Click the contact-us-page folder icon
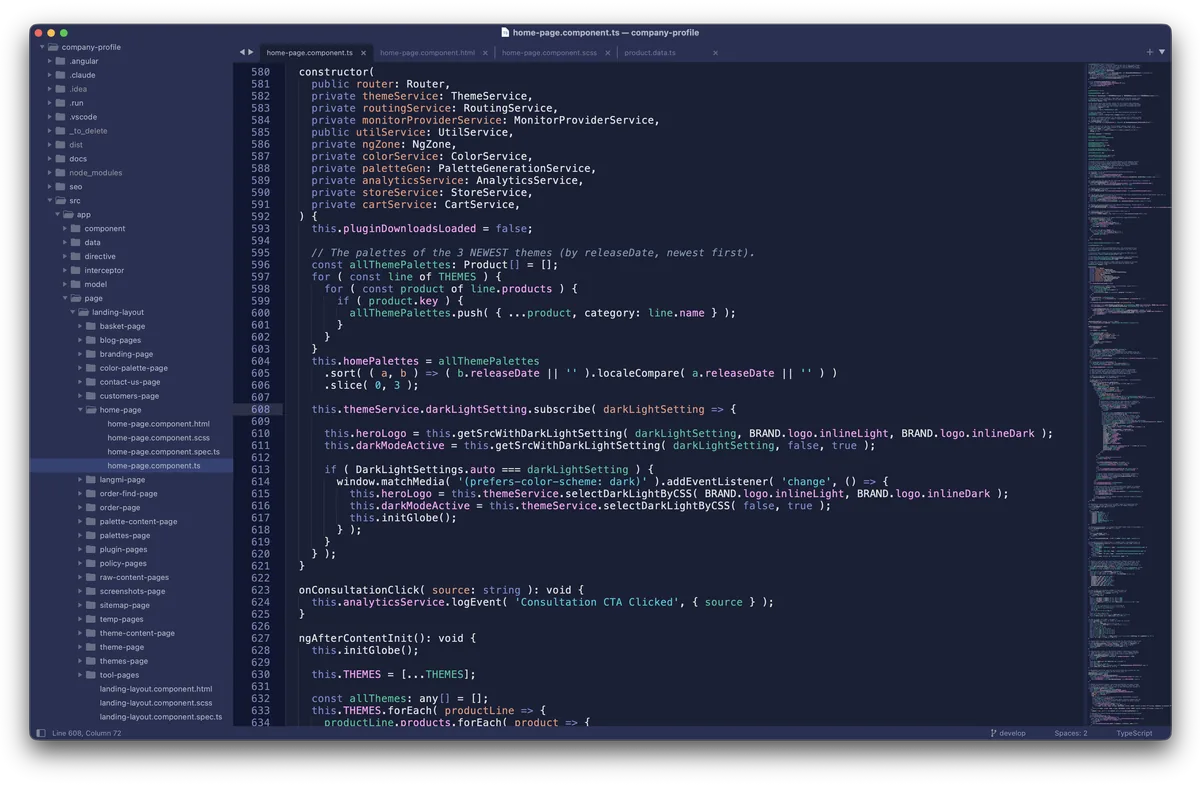Viewport: 1200px width, 787px height. point(91,382)
